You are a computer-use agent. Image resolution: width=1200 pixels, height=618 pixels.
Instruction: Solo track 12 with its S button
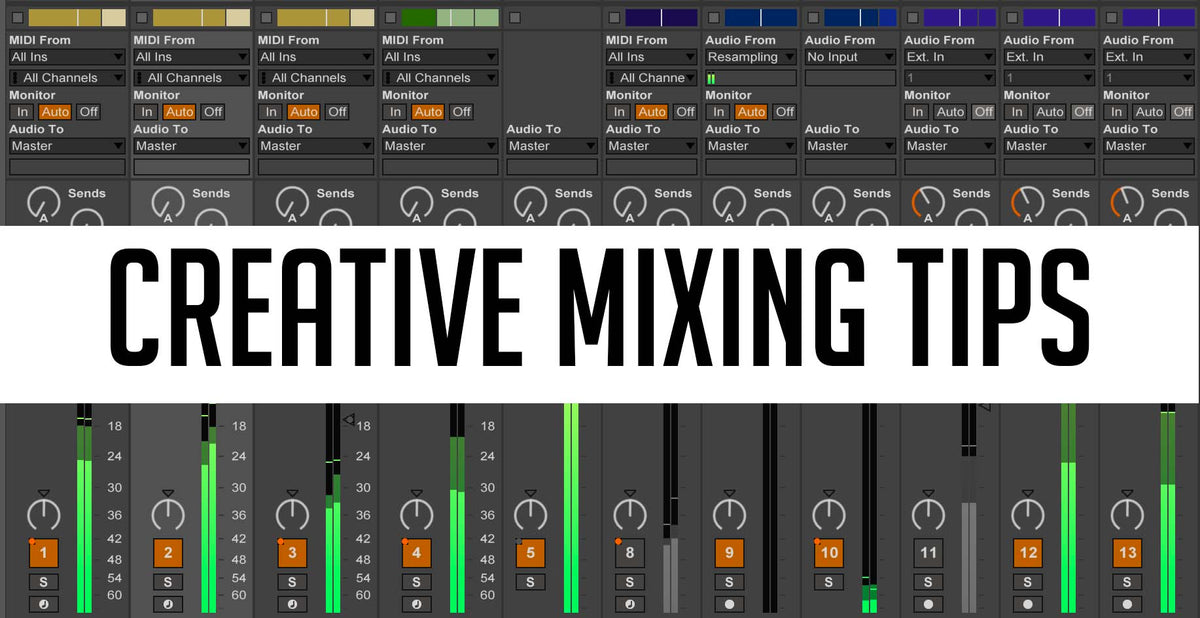point(1028,582)
